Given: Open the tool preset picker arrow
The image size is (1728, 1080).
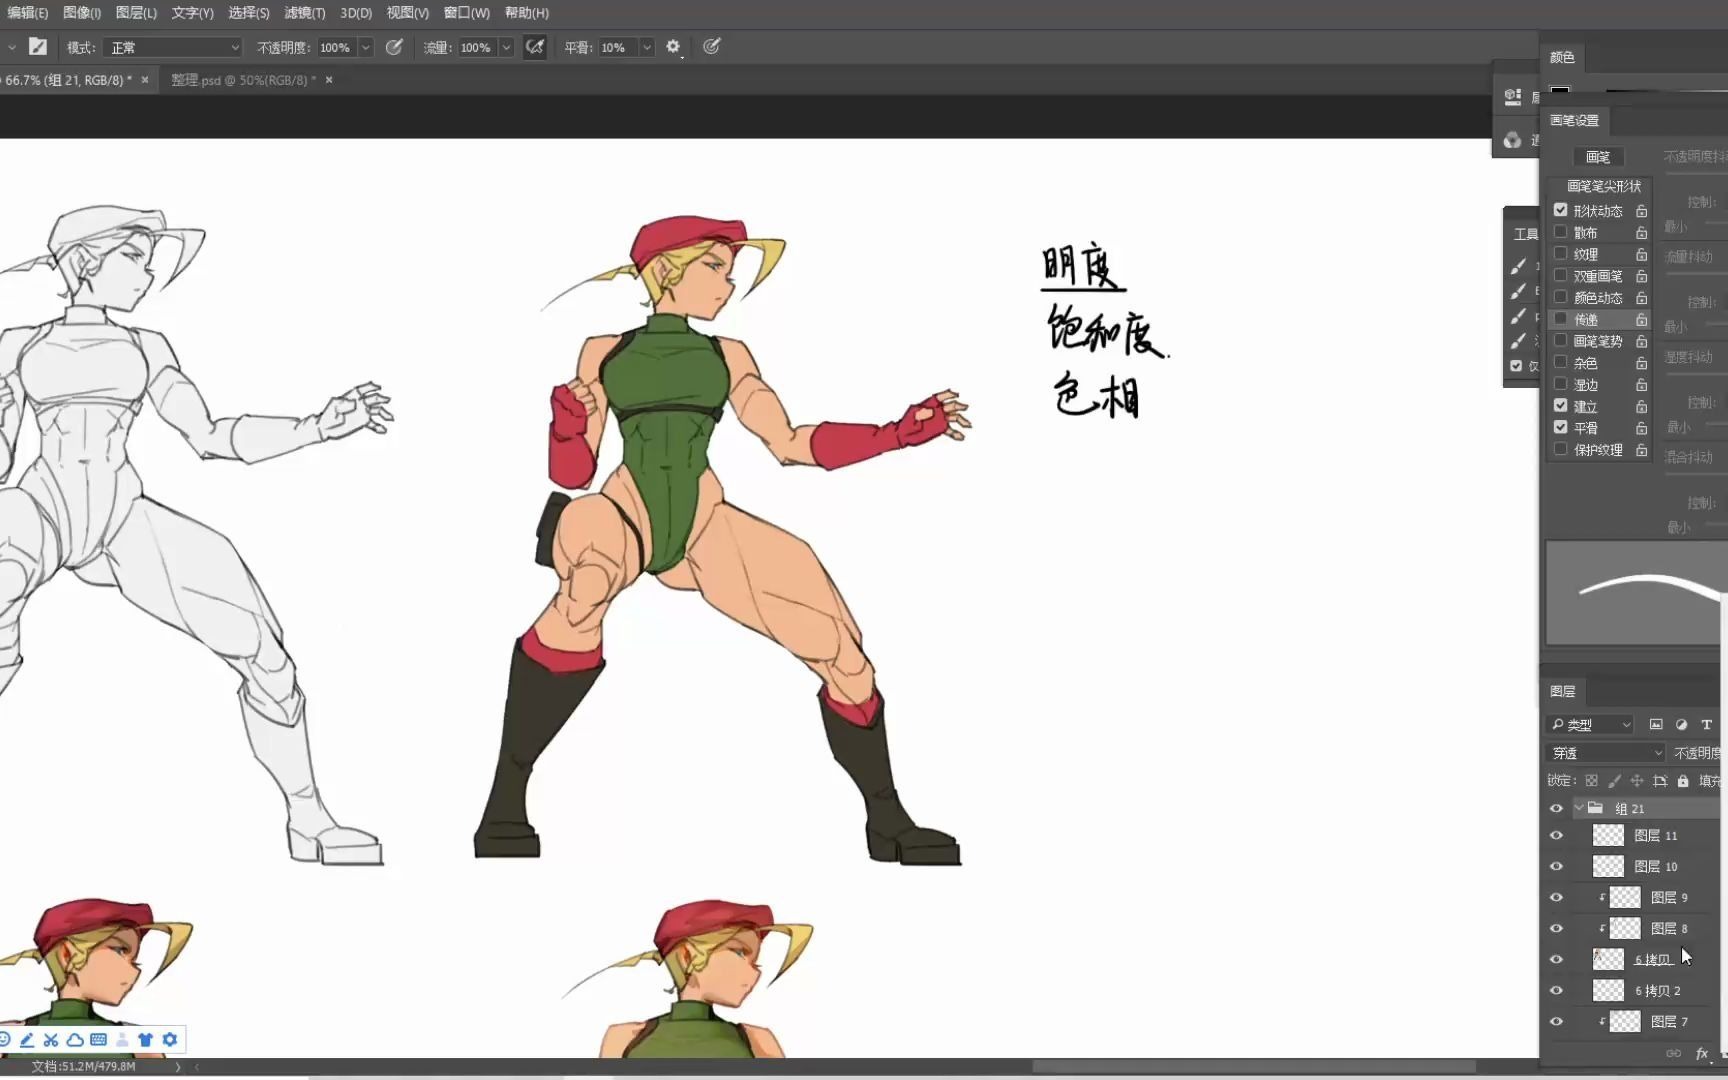Looking at the screenshot, I should click(11, 47).
